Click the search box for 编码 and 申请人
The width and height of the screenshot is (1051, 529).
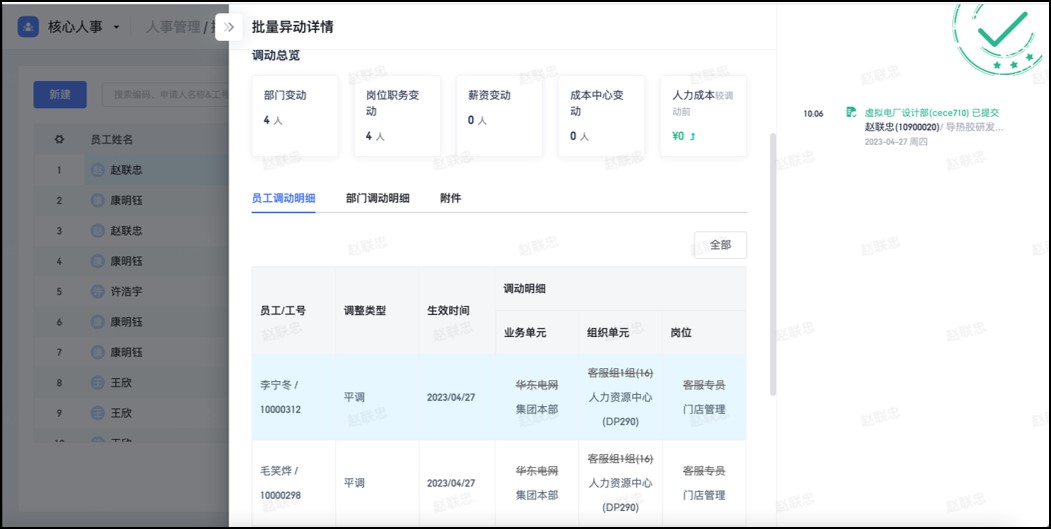point(165,94)
